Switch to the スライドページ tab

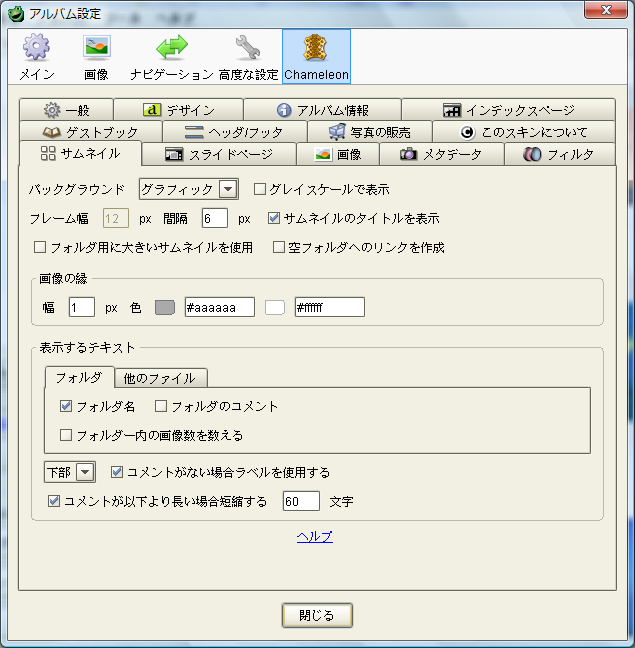(219, 154)
